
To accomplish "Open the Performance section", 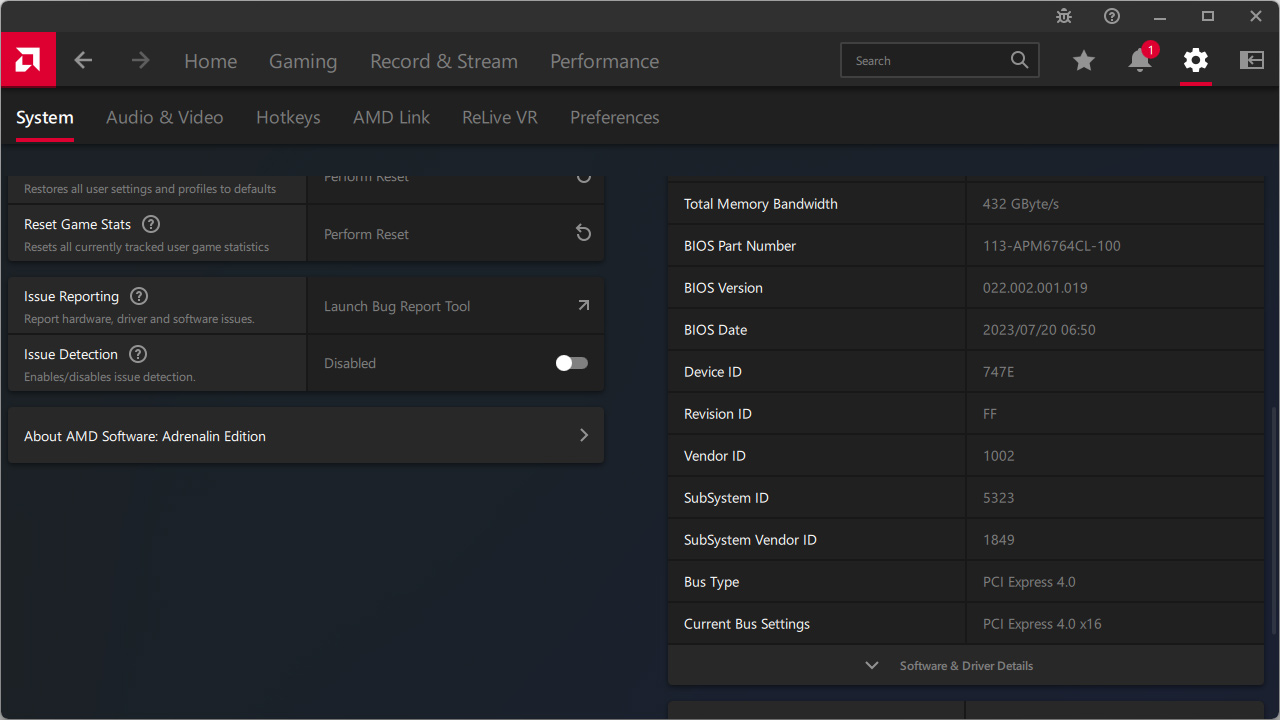I will click(x=604, y=61).
